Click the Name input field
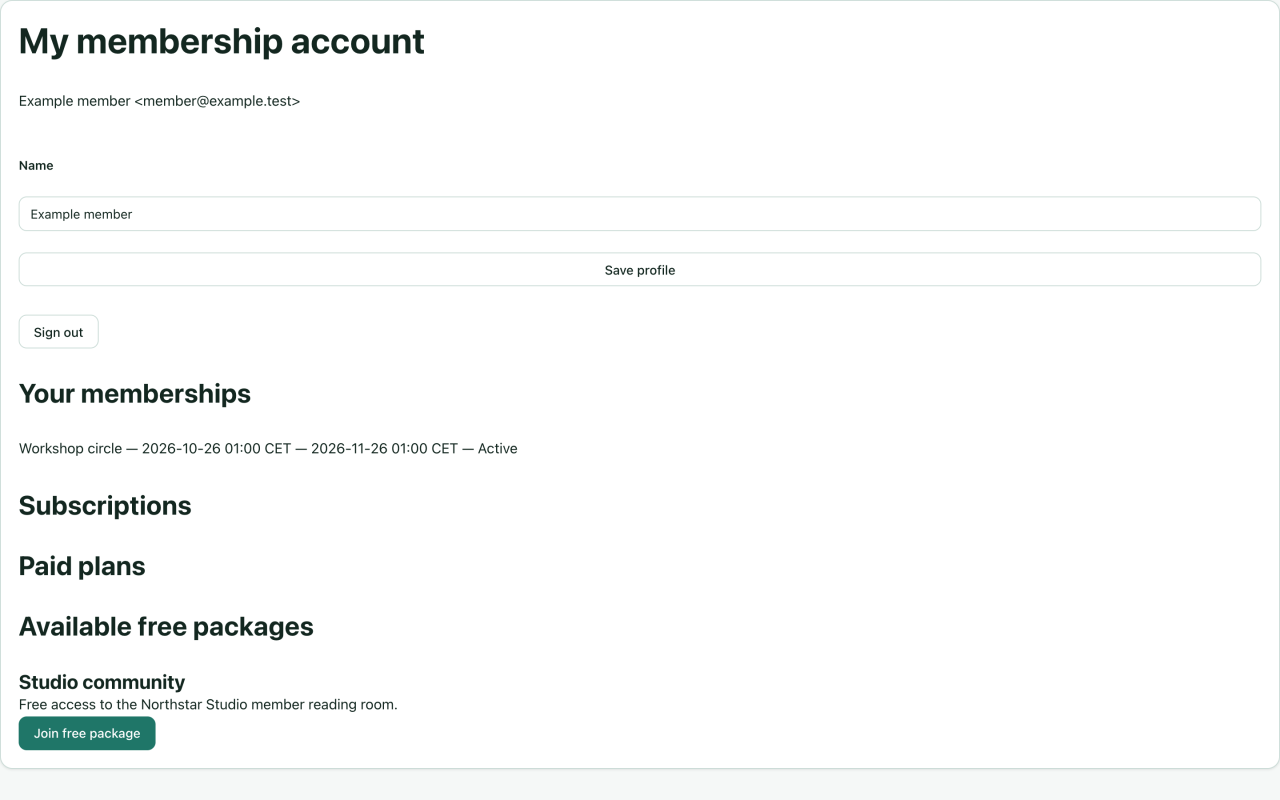This screenshot has width=1280, height=800. tap(640, 214)
